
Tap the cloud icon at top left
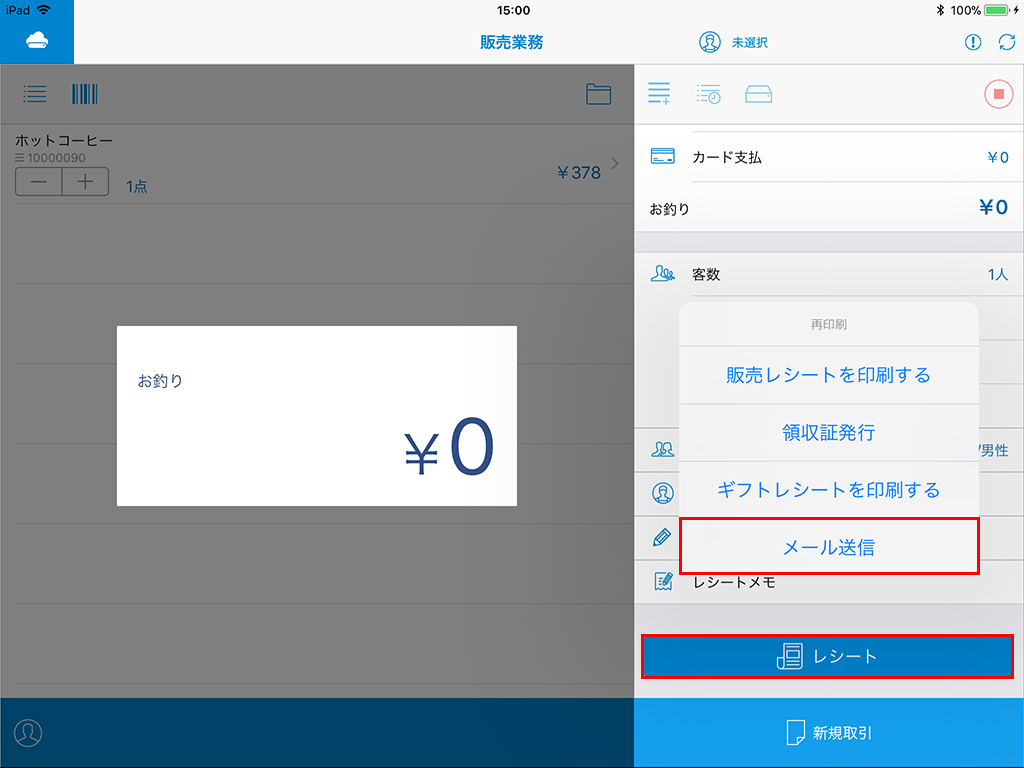tap(37, 40)
